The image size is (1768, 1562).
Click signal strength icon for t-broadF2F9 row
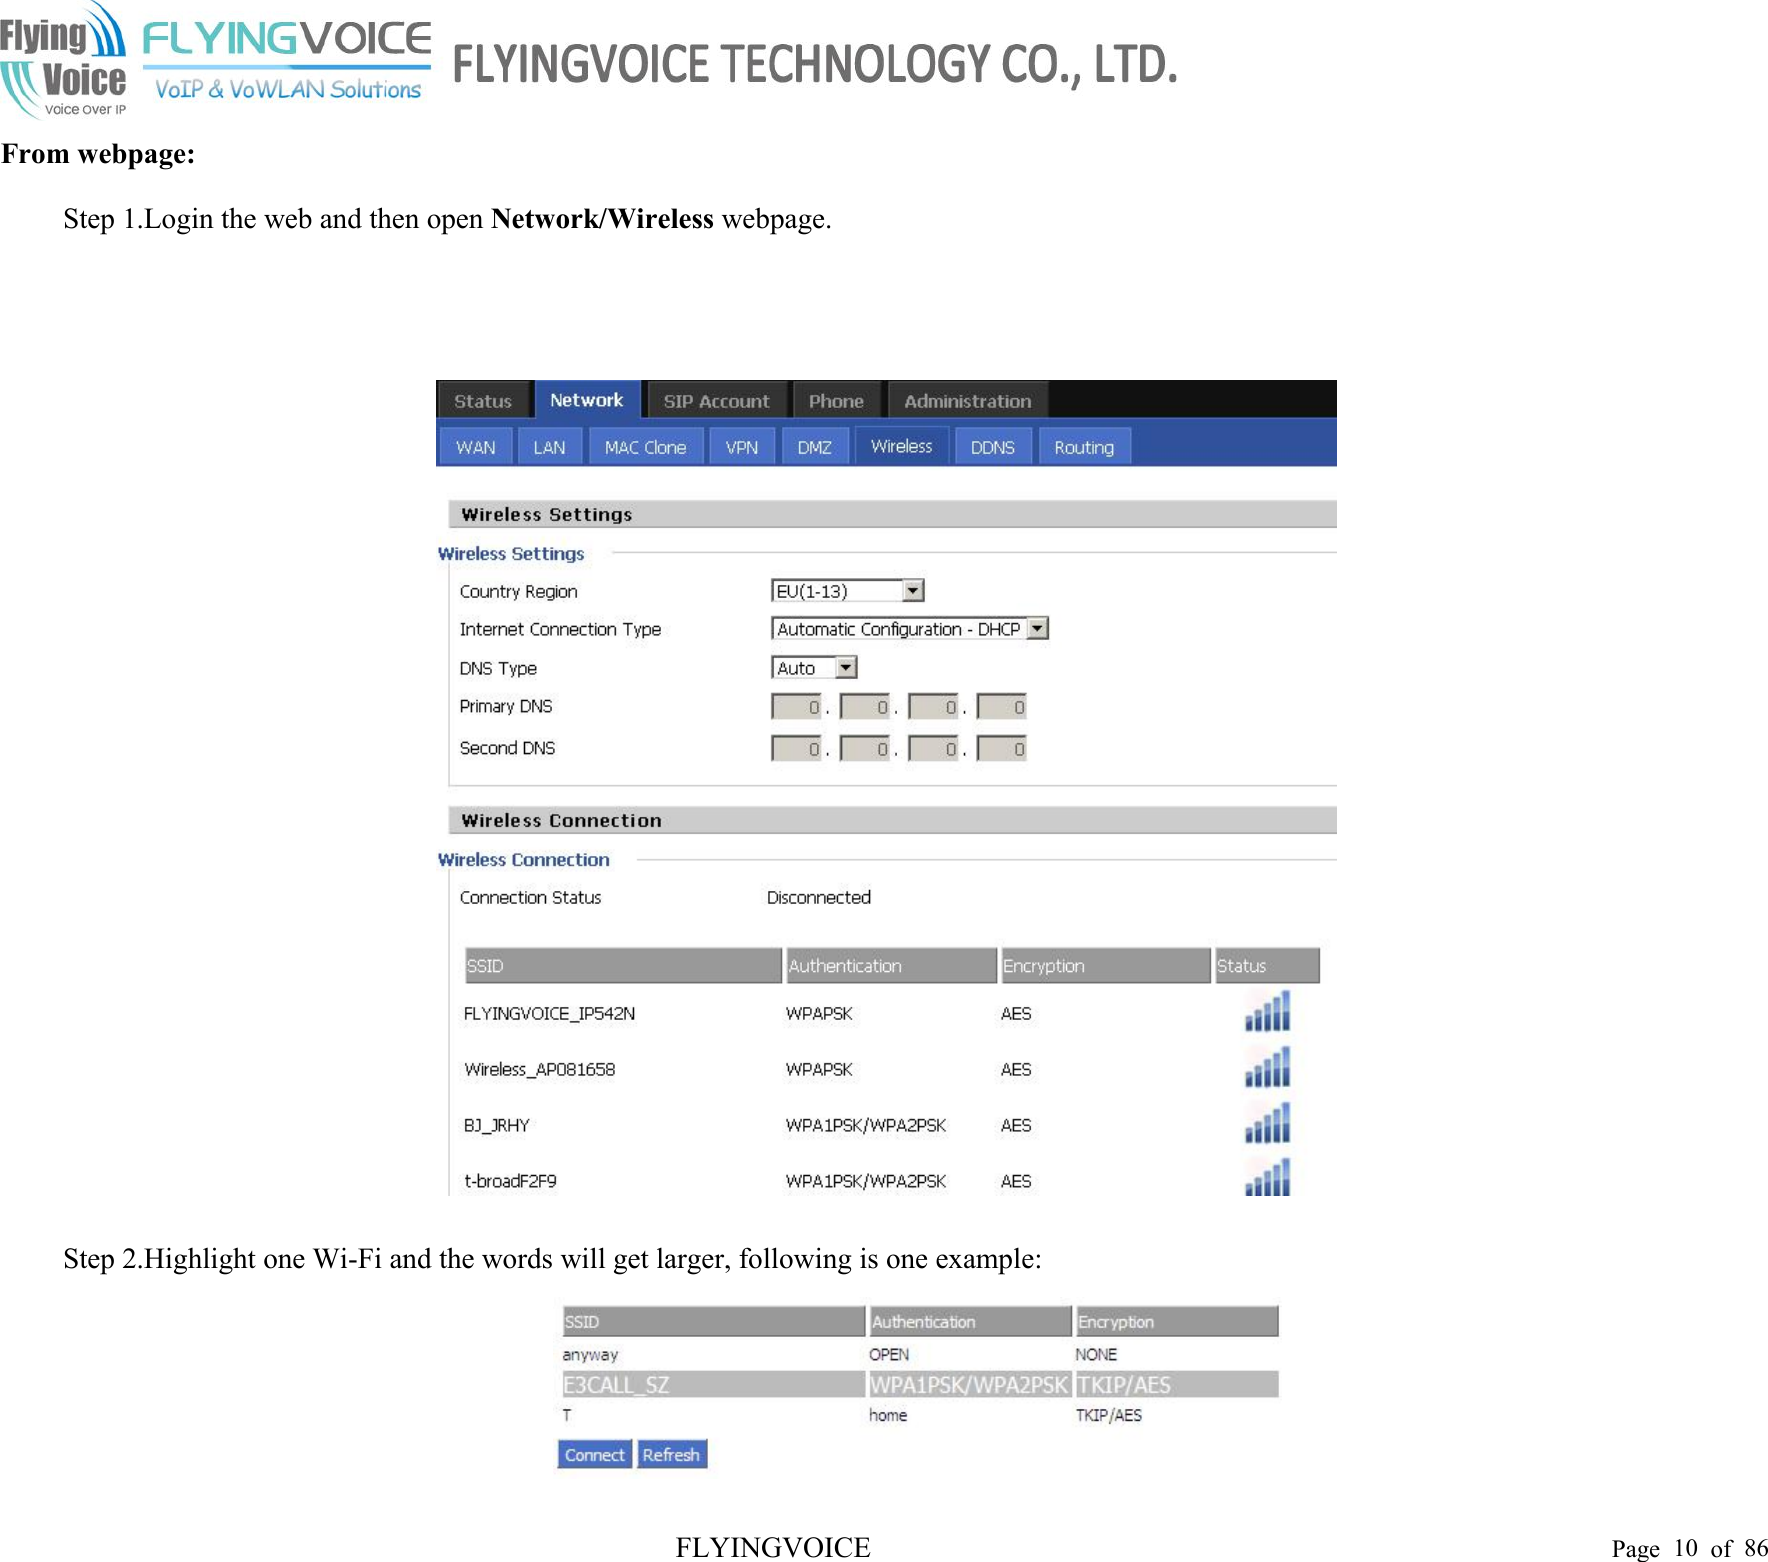click(1267, 1178)
